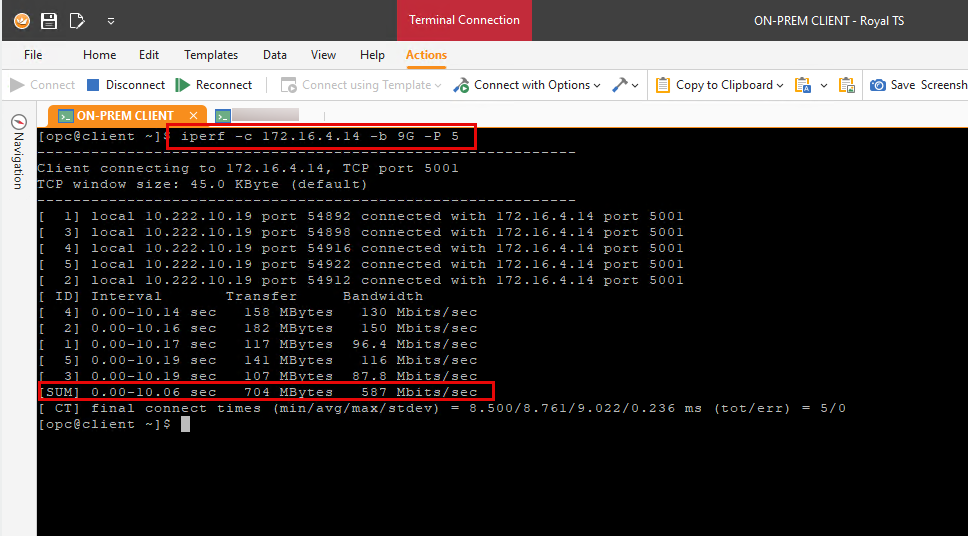
Task: Click the Royal TS application logo icon
Action: [21, 20]
